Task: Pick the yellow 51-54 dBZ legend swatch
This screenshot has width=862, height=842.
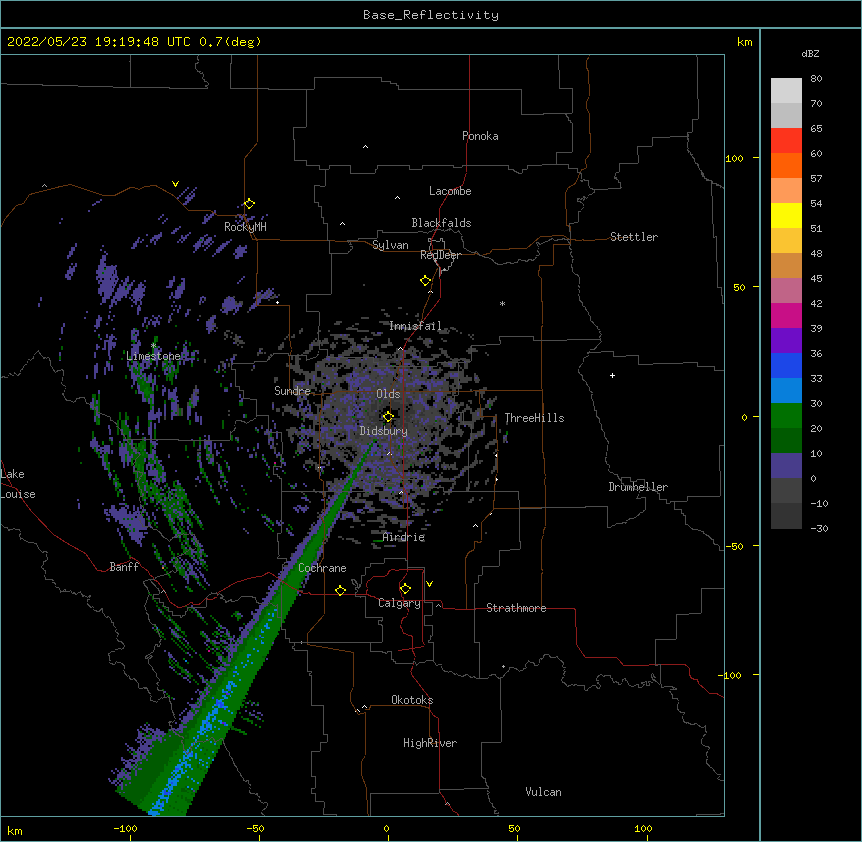Action: tap(786, 216)
